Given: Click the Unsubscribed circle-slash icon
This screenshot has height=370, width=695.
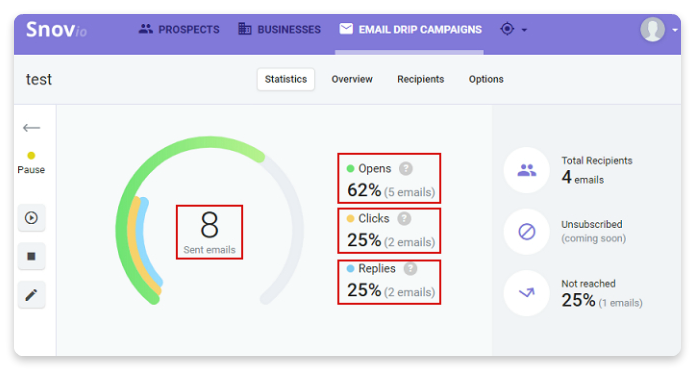Looking at the screenshot, I should 527,231.
